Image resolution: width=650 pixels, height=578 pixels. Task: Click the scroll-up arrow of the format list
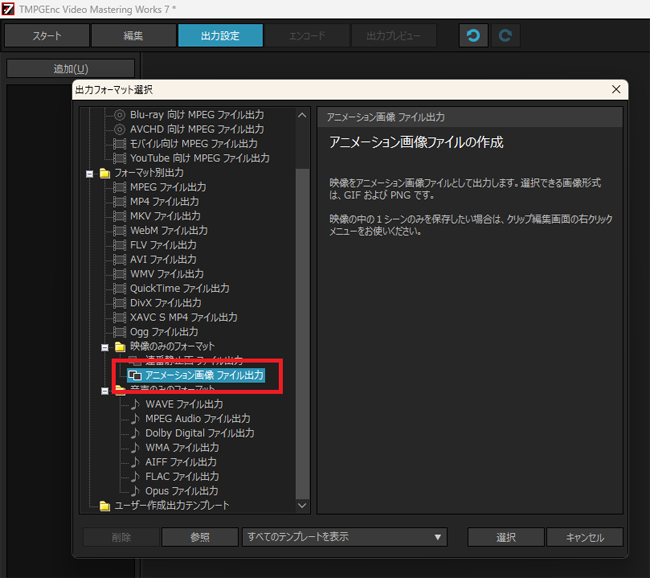(x=302, y=115)
